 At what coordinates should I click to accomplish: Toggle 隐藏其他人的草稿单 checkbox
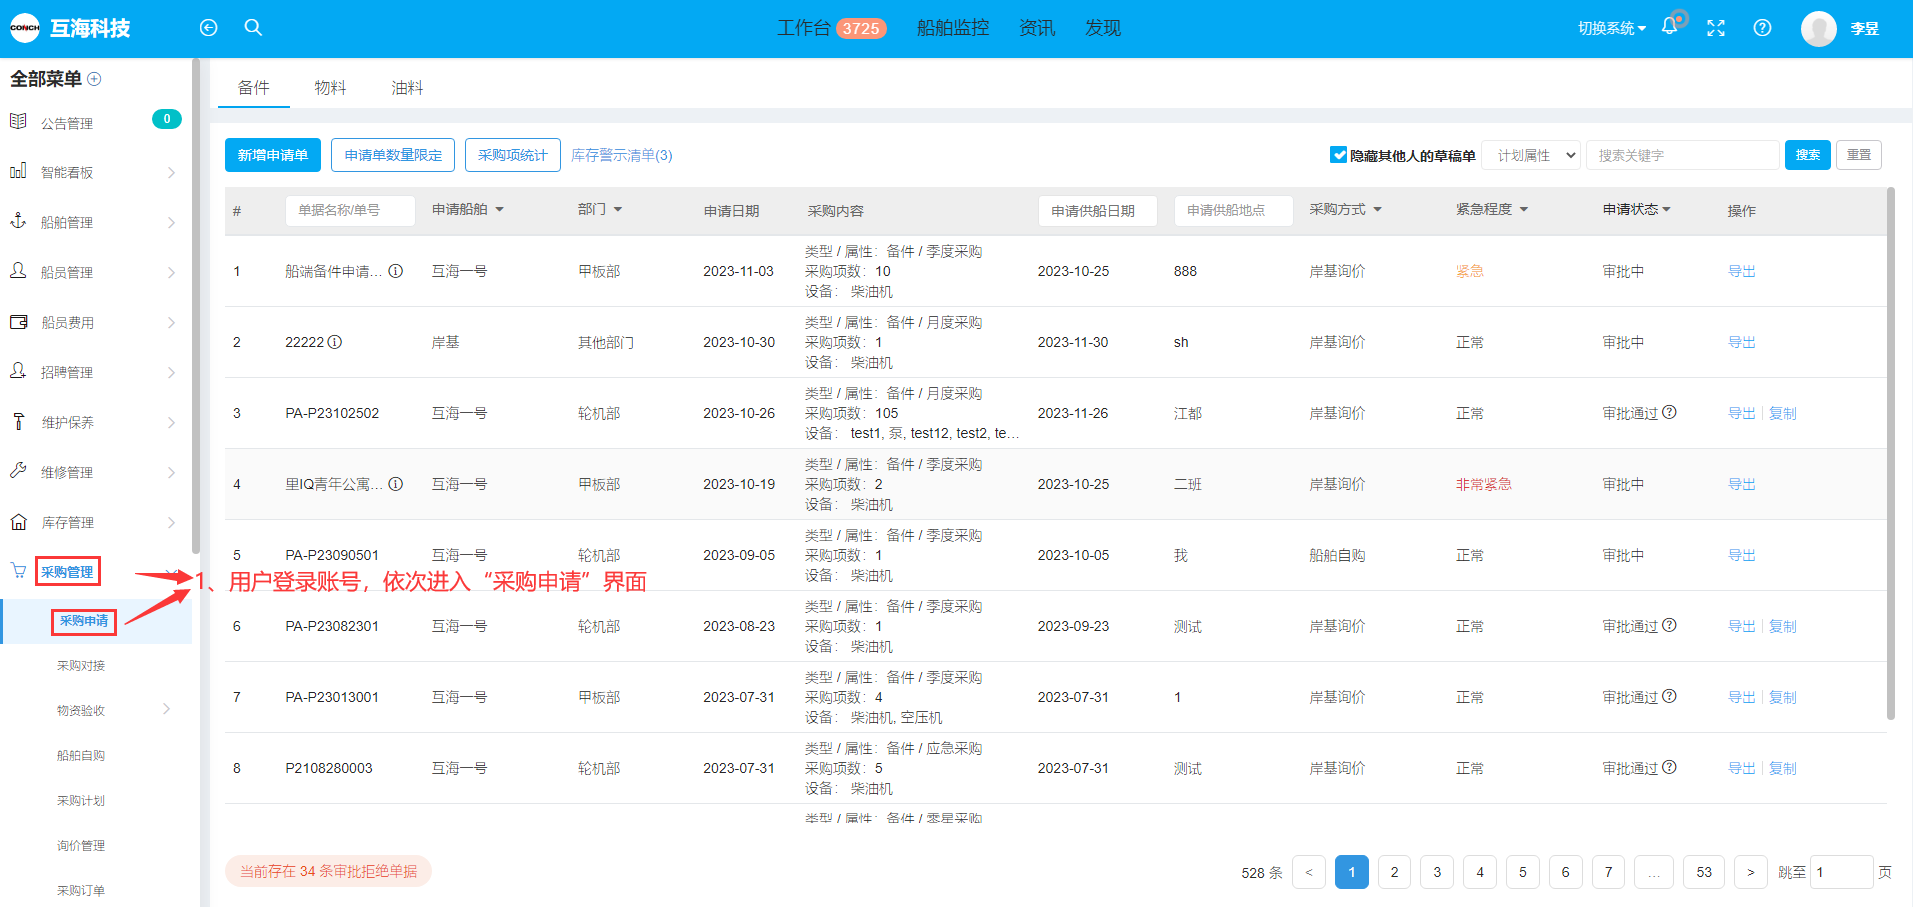(x=1338, y=154)
